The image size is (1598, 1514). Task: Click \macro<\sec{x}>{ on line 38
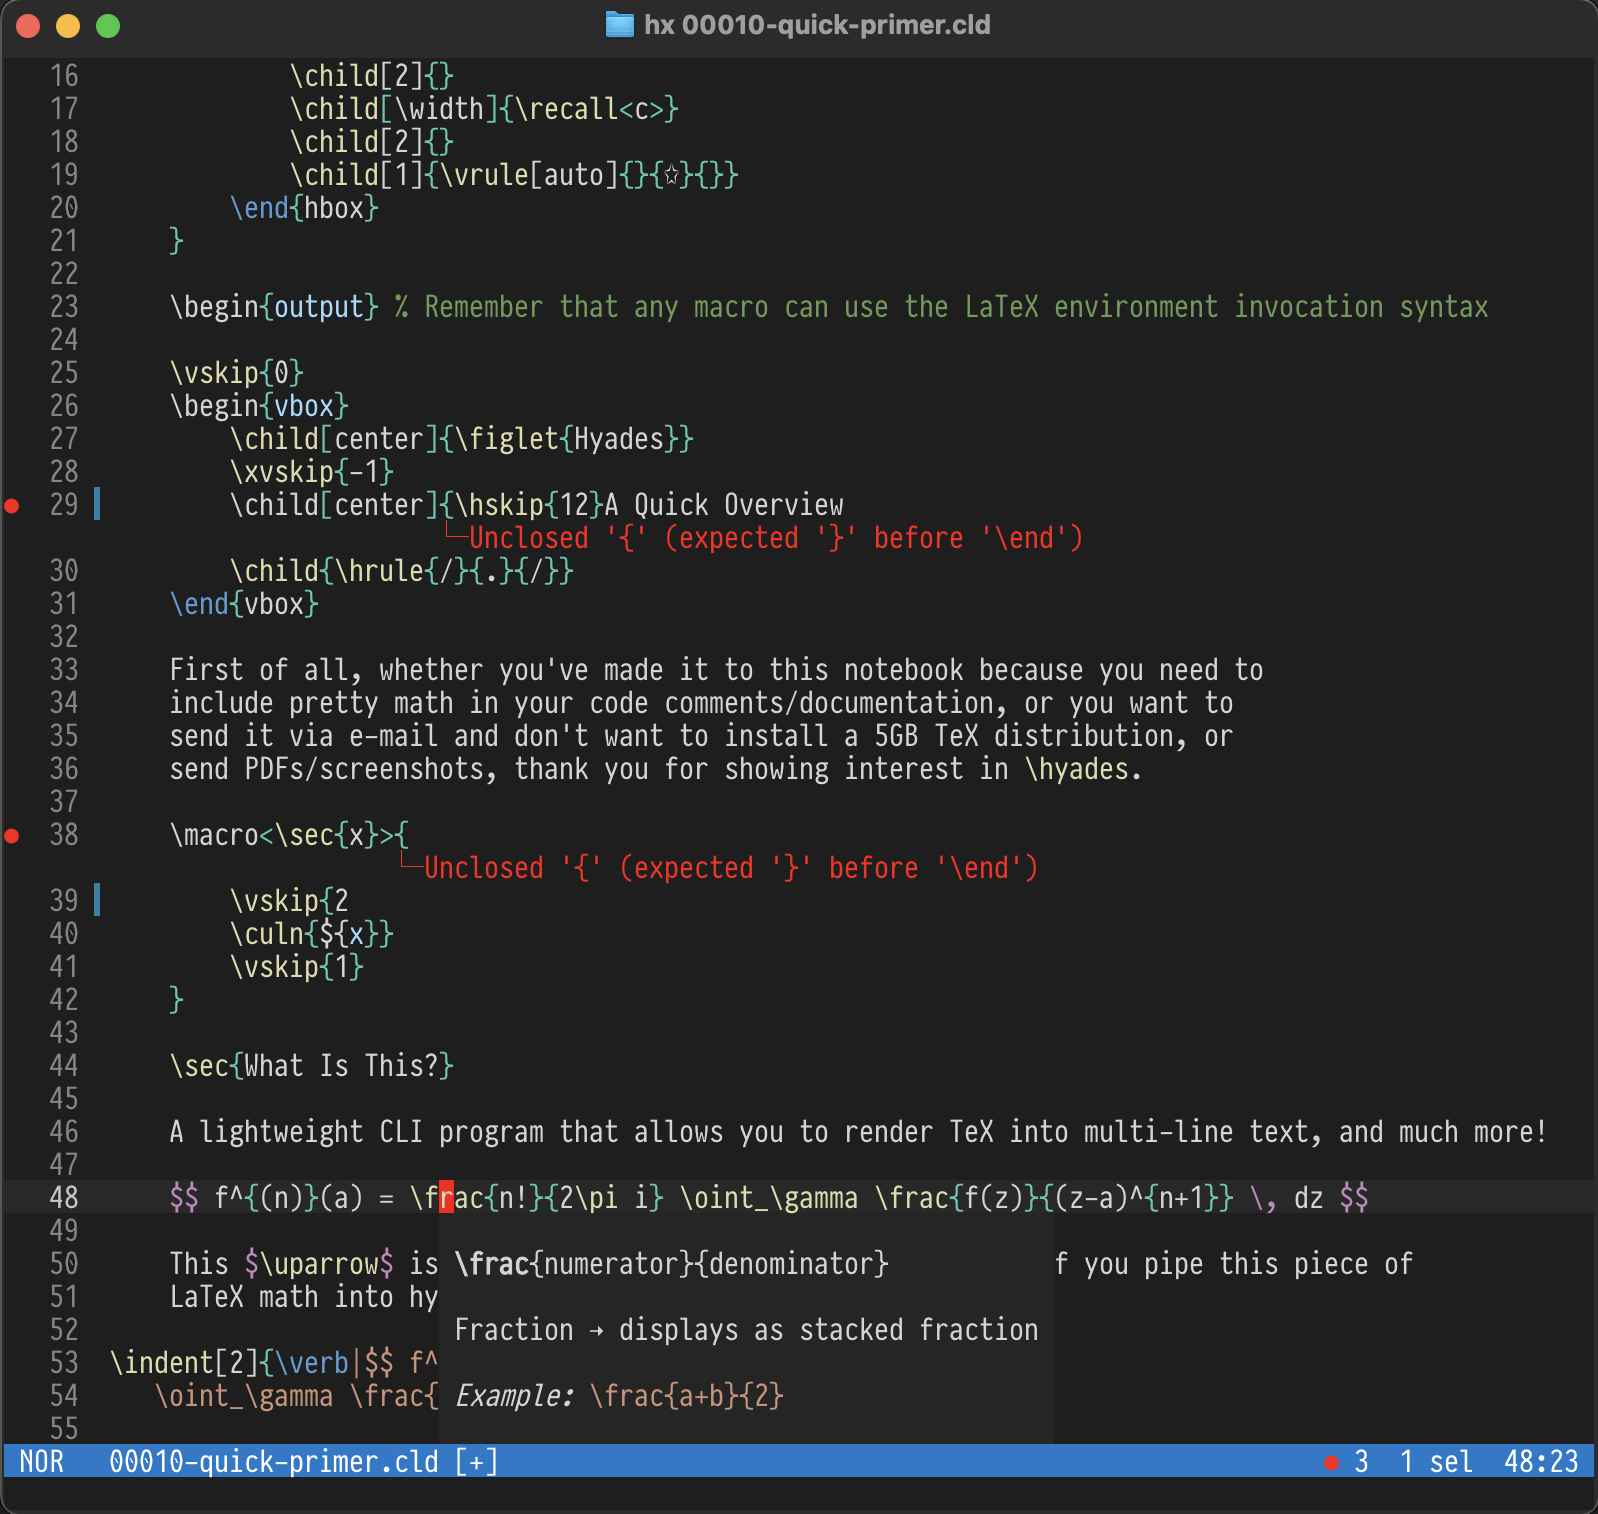pos(289,835)
